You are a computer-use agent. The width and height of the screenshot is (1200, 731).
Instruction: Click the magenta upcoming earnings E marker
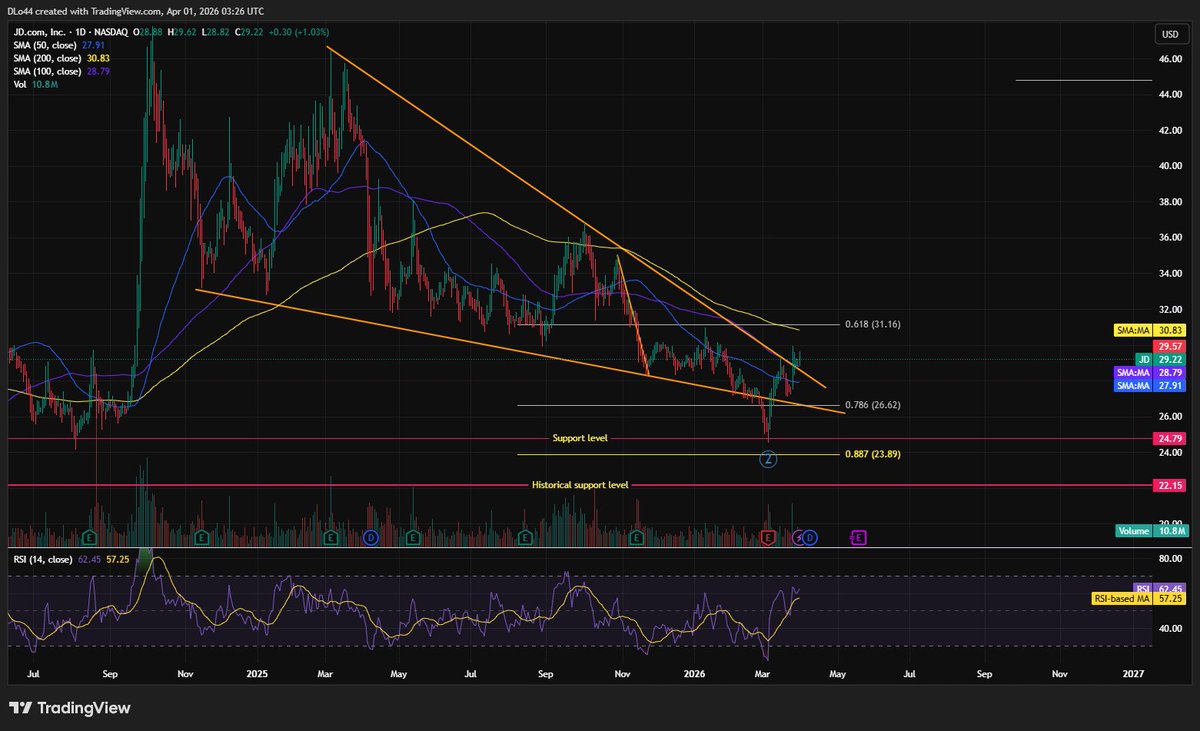point(859,537)
